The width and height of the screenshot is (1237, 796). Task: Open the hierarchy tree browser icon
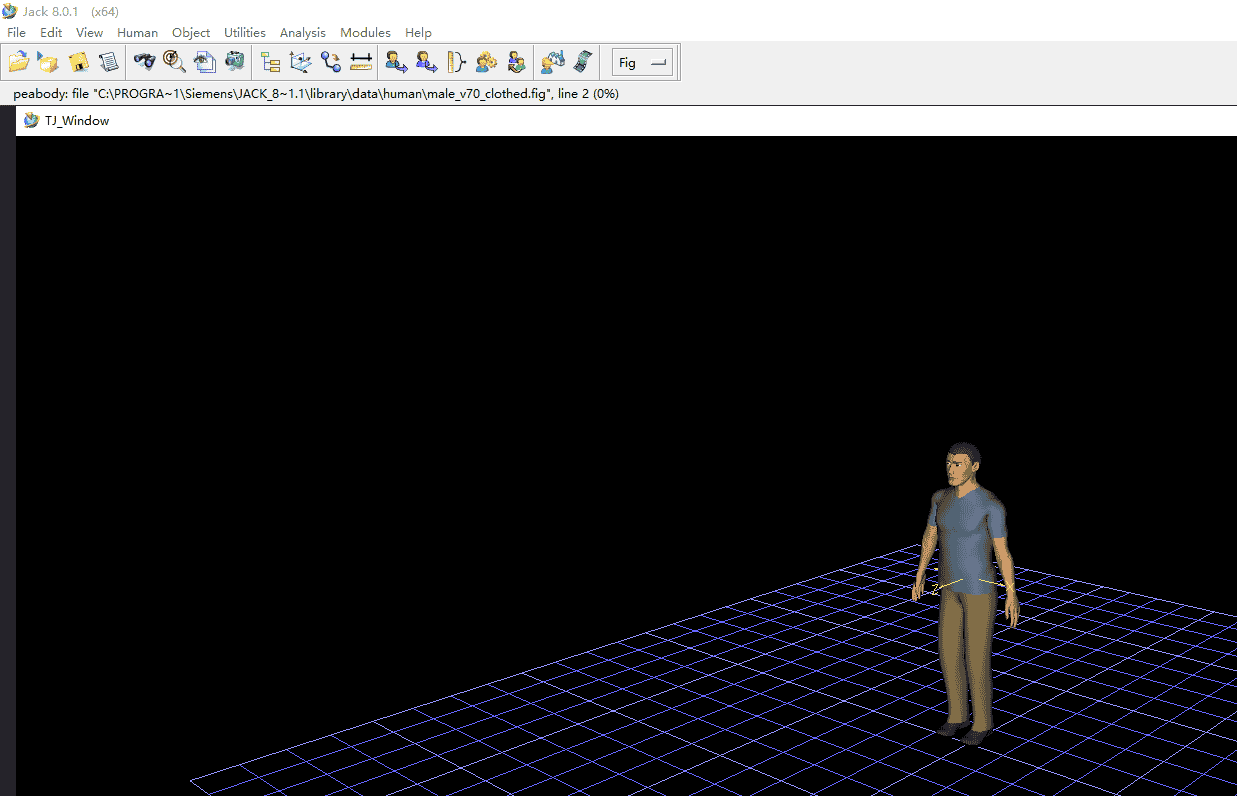point(270,62)
